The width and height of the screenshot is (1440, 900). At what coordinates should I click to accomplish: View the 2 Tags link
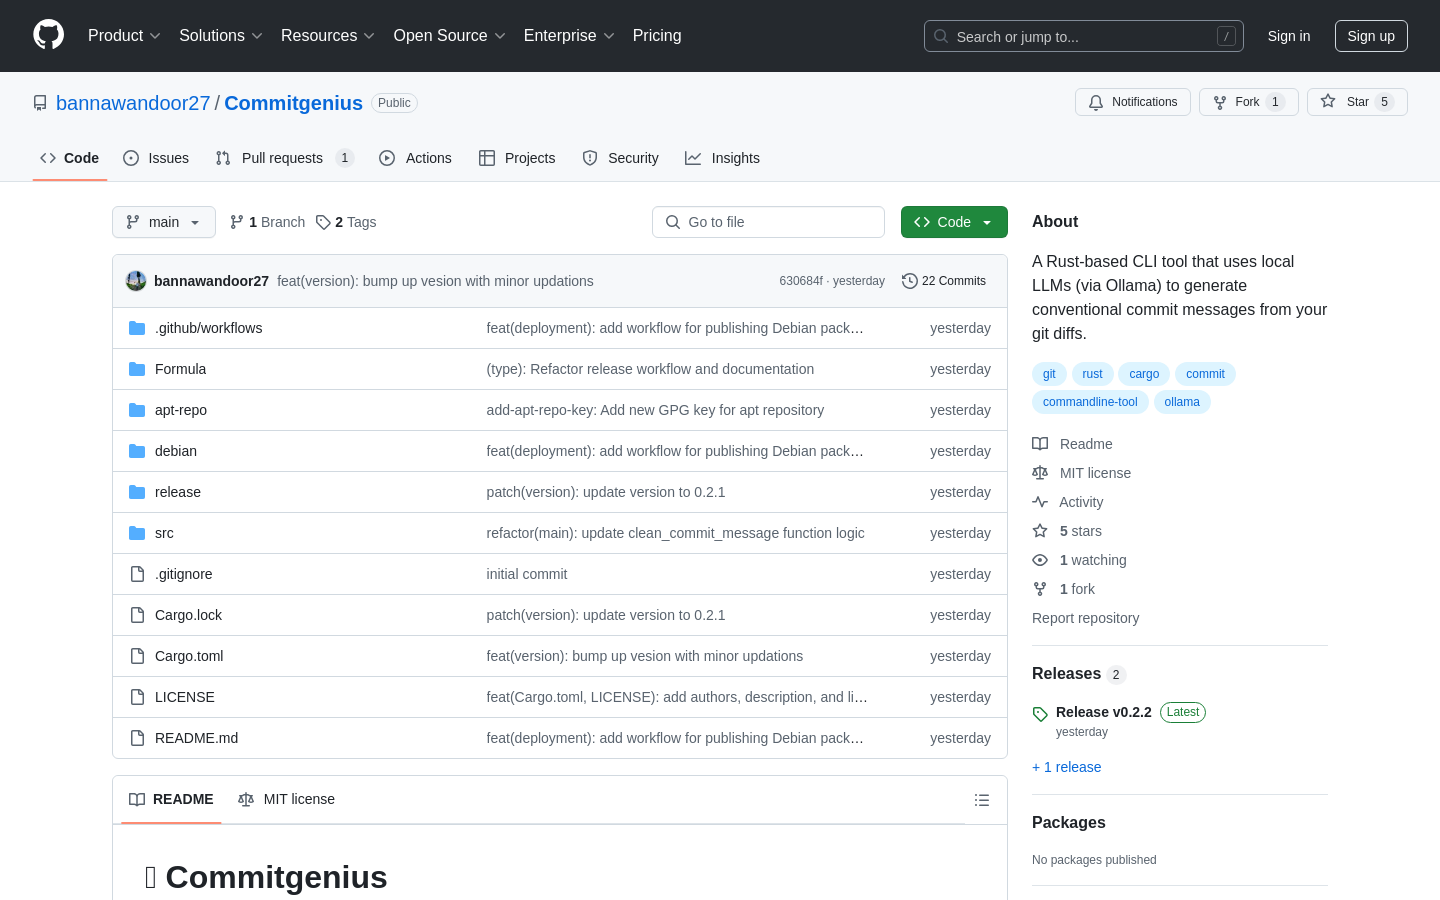(346, 222)
